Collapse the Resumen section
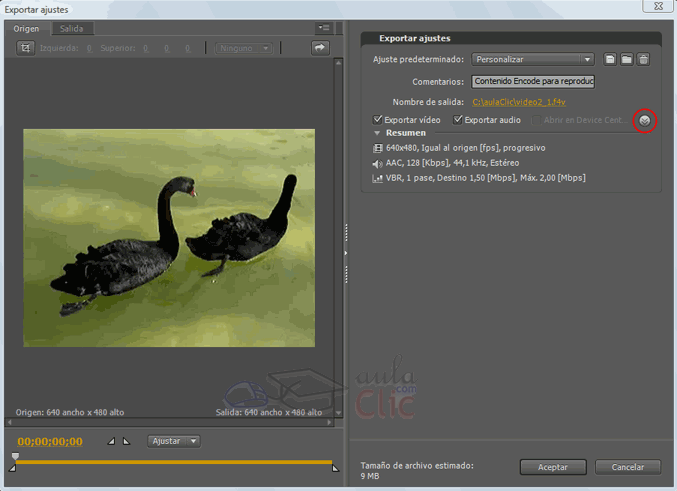677x491 pixels. coord(378,133)
